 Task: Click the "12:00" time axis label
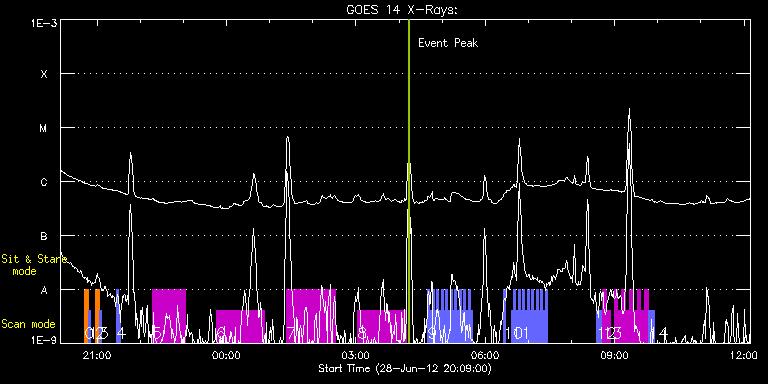[744, 356]
